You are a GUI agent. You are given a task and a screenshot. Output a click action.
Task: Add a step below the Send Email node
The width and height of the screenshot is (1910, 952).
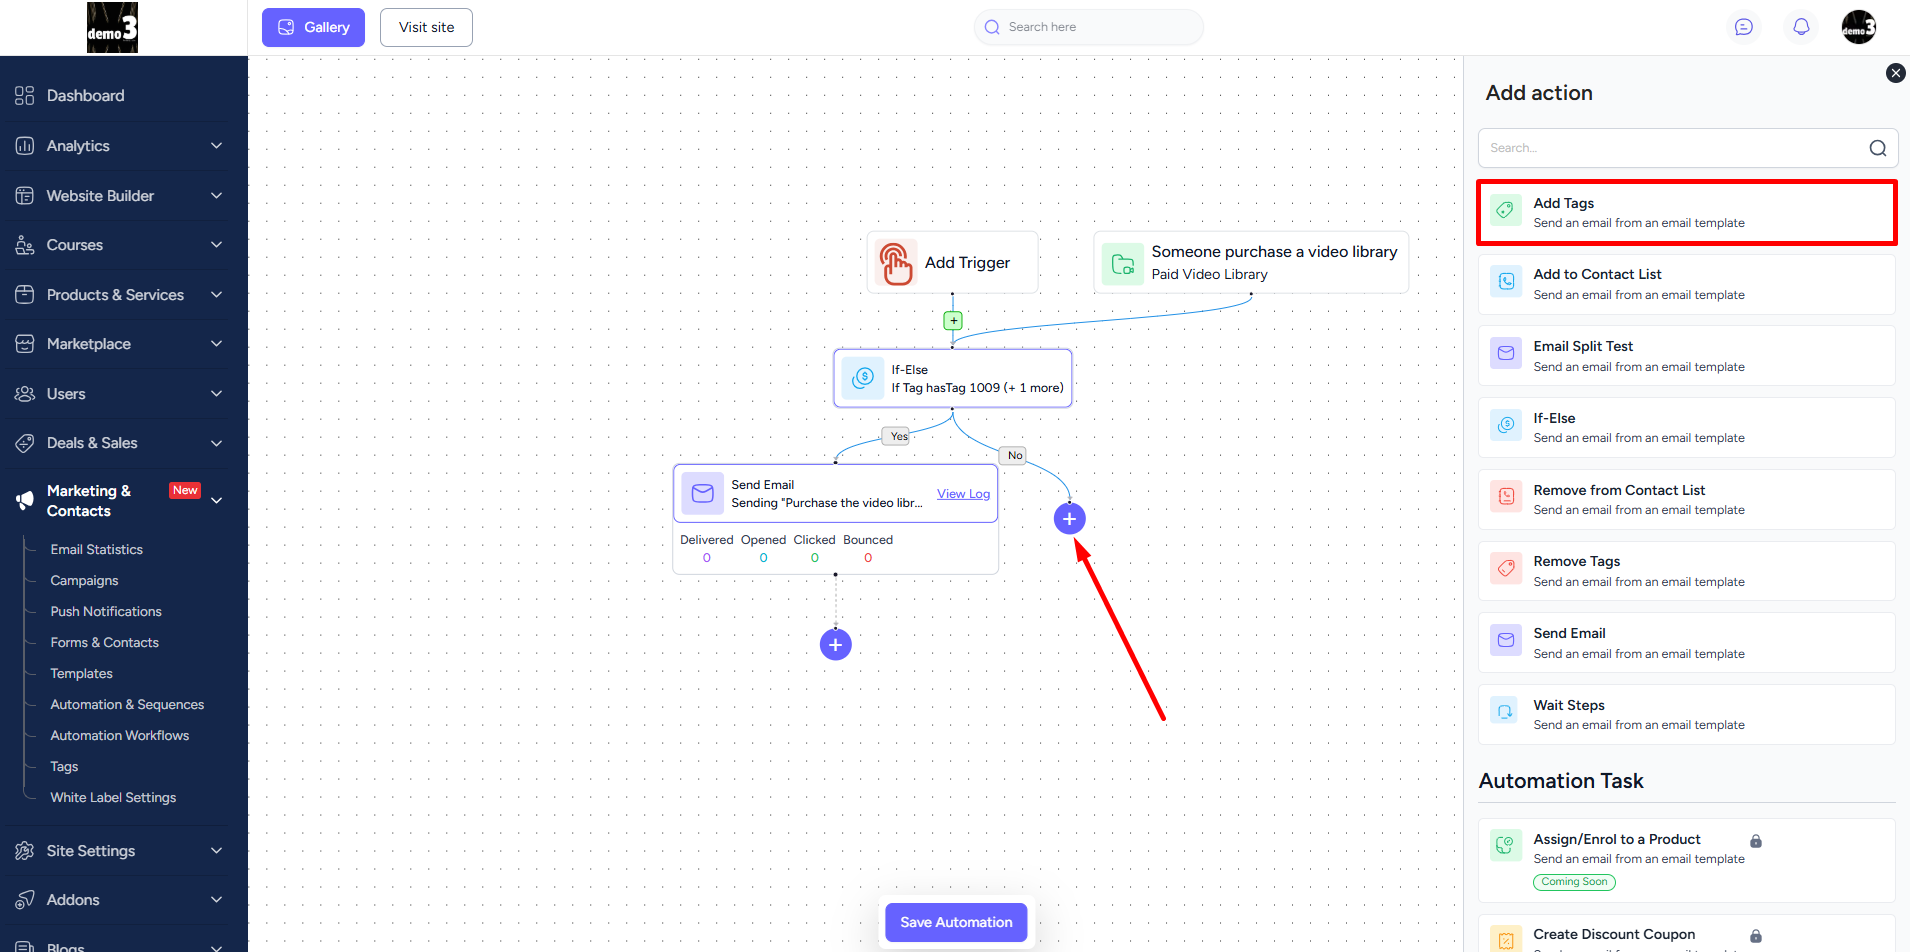tap(836, 645)
